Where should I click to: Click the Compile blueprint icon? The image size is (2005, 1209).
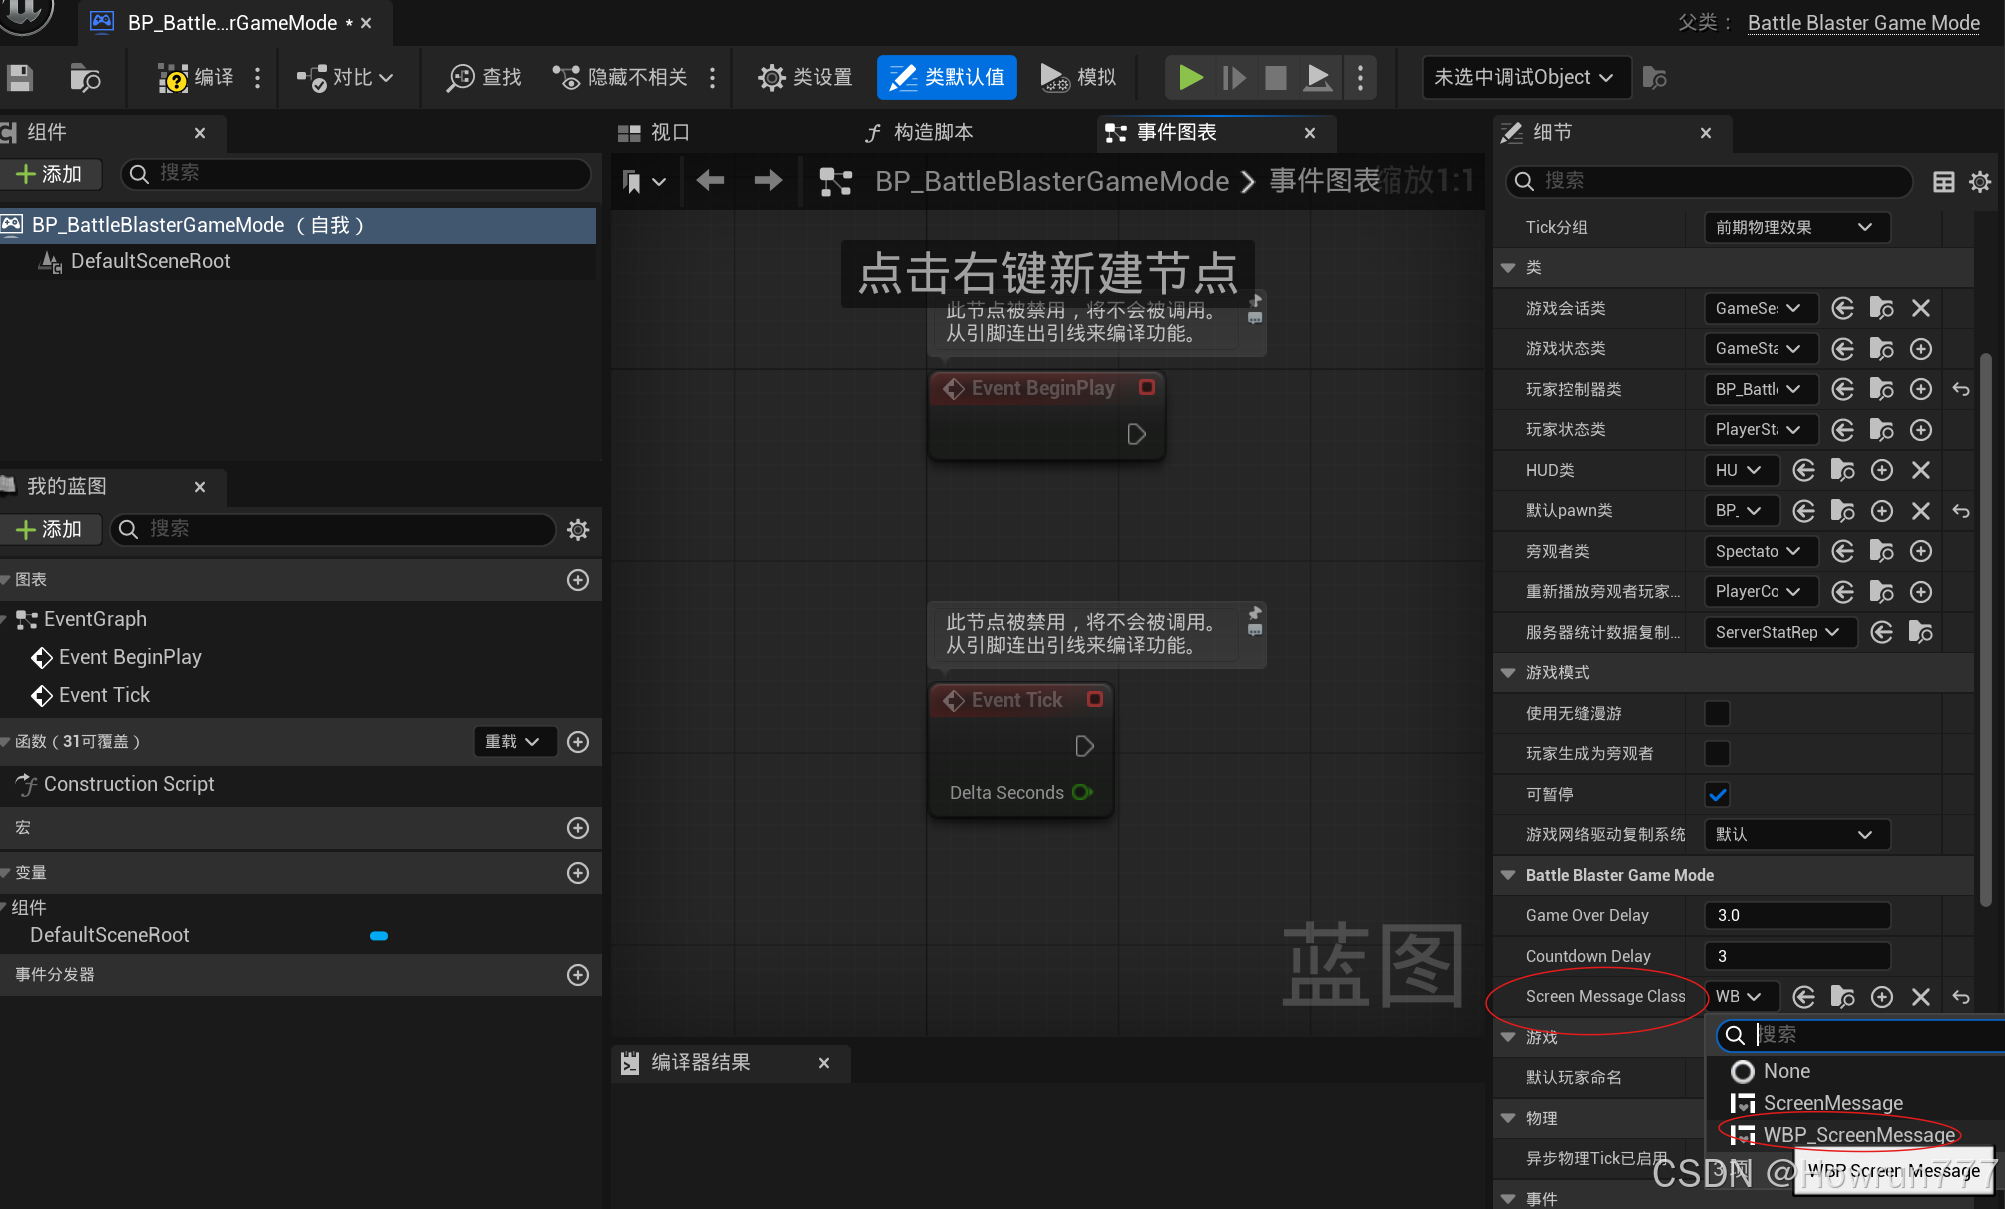174,78
